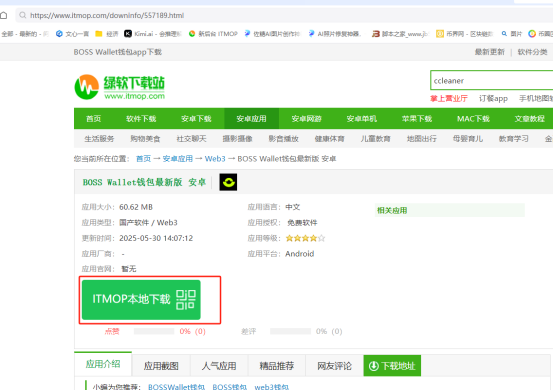Click the ITMOP本地下载 button

coord(141,300)
